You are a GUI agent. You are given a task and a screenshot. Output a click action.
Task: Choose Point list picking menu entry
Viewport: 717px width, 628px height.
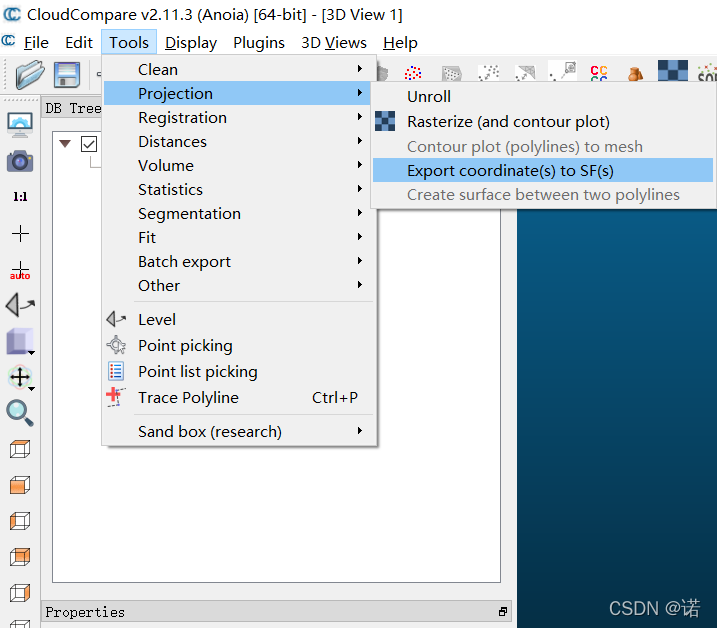click(239, 371)
